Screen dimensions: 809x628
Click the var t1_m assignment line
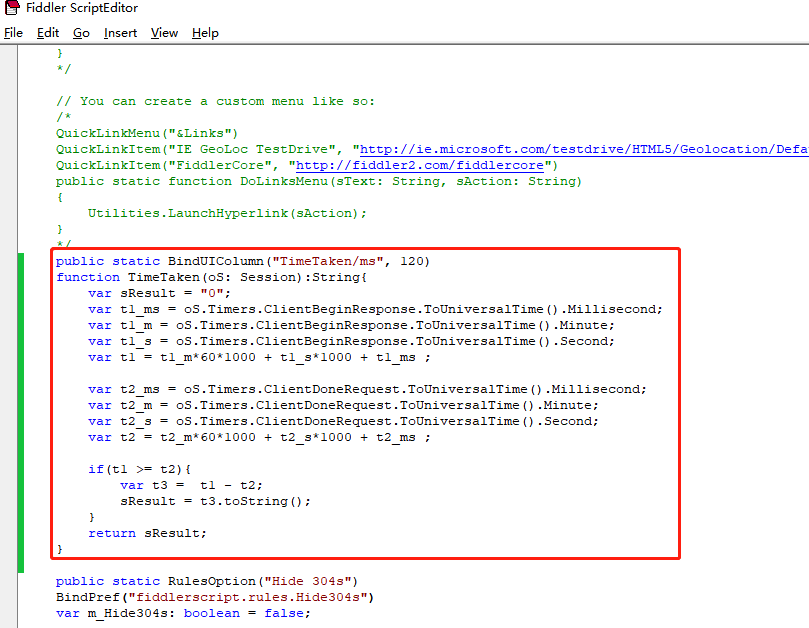tap(351, 325)
